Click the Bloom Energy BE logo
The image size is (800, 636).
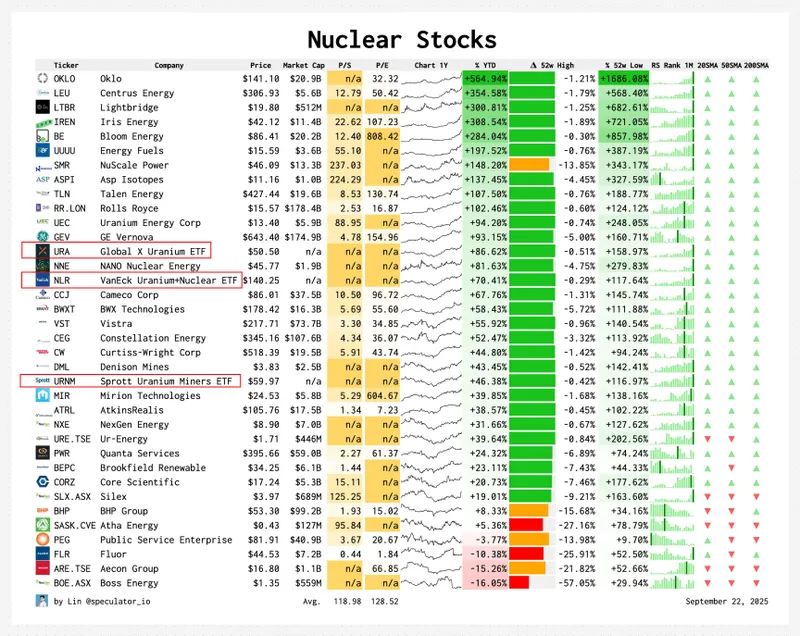[42, 136]
